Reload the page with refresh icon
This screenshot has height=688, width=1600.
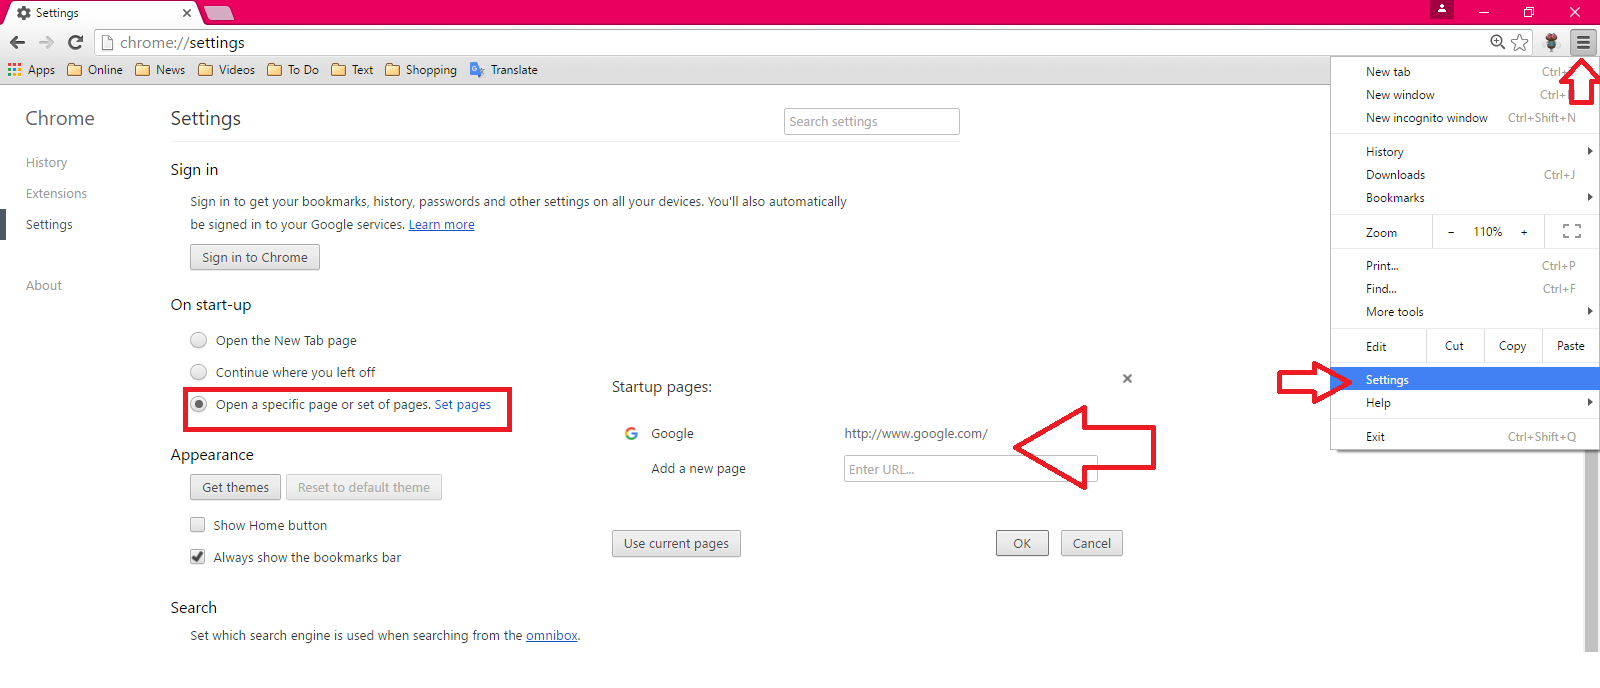point(75,42)
